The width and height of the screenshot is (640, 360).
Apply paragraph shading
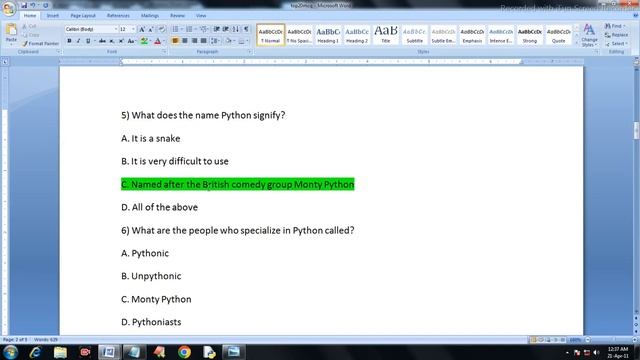pos(229,41)
